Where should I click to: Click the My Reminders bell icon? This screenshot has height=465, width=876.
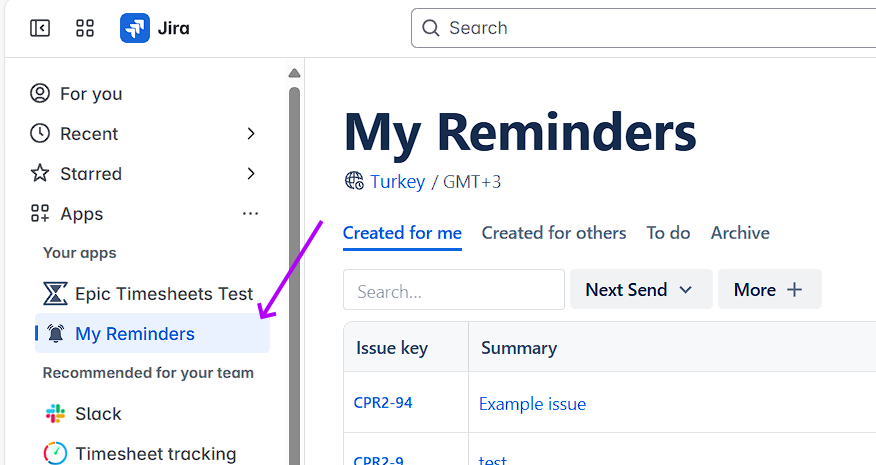click(x=56, y=334)
